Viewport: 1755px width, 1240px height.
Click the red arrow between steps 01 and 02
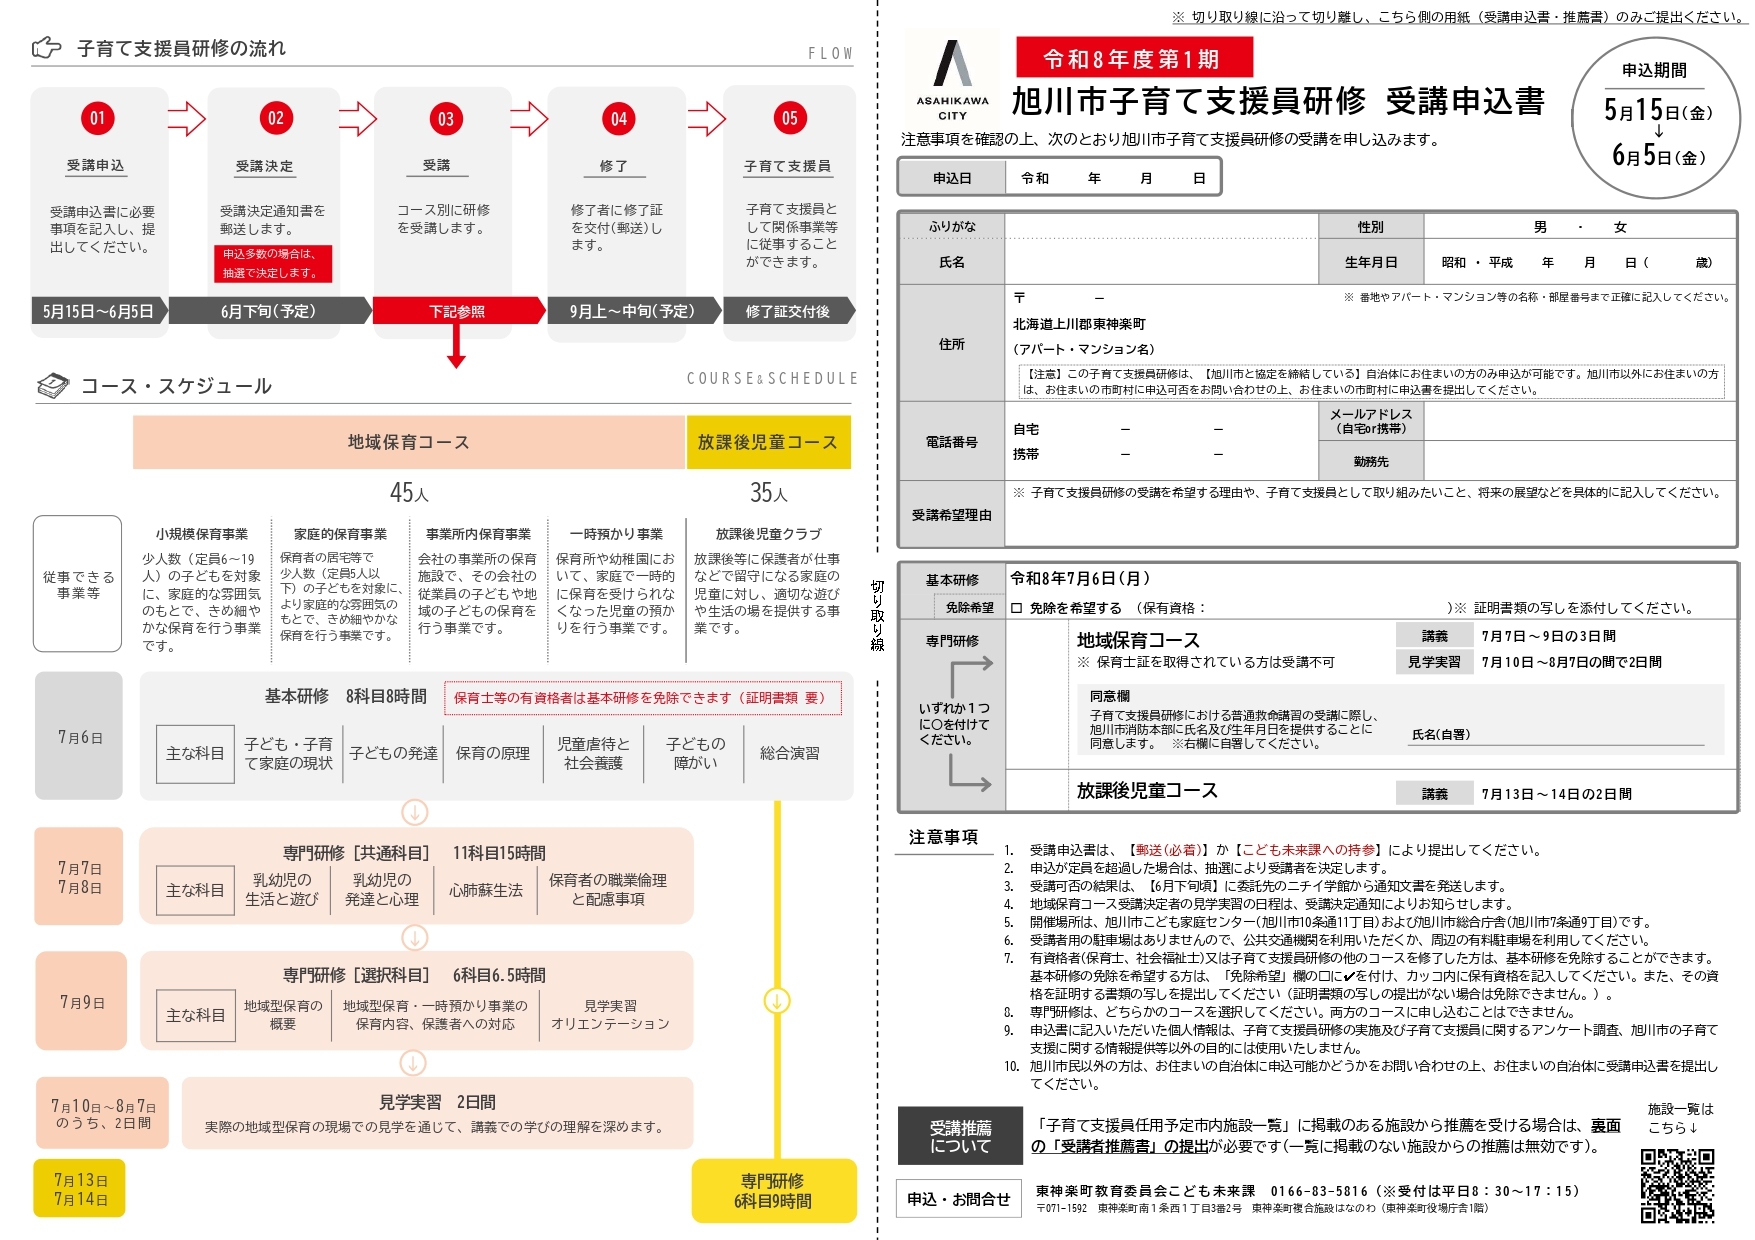click(x=186, y=119)
